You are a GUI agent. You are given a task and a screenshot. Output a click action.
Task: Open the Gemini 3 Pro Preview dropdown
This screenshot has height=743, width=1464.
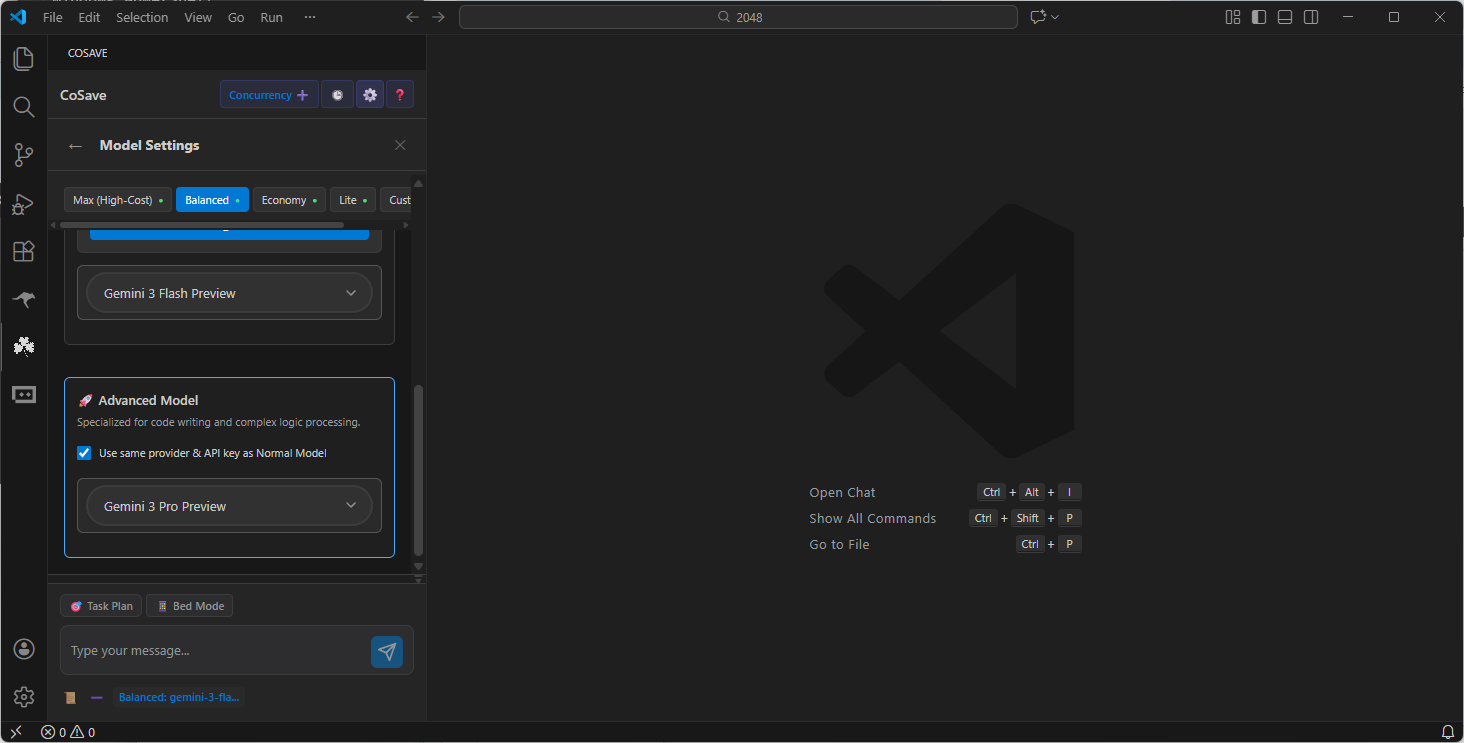tap(230, 505)
